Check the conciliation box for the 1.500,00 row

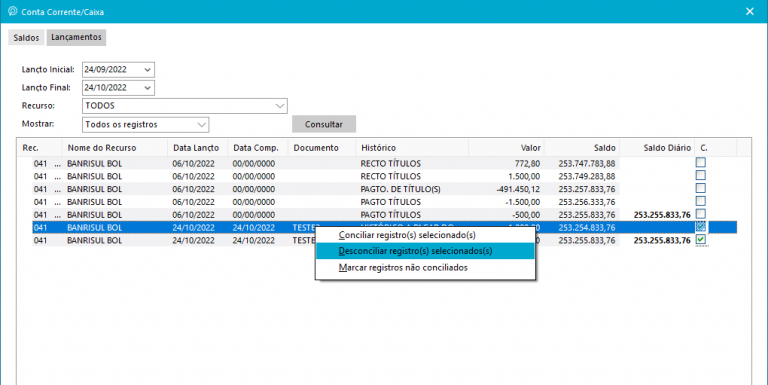(x=701, y=175)
